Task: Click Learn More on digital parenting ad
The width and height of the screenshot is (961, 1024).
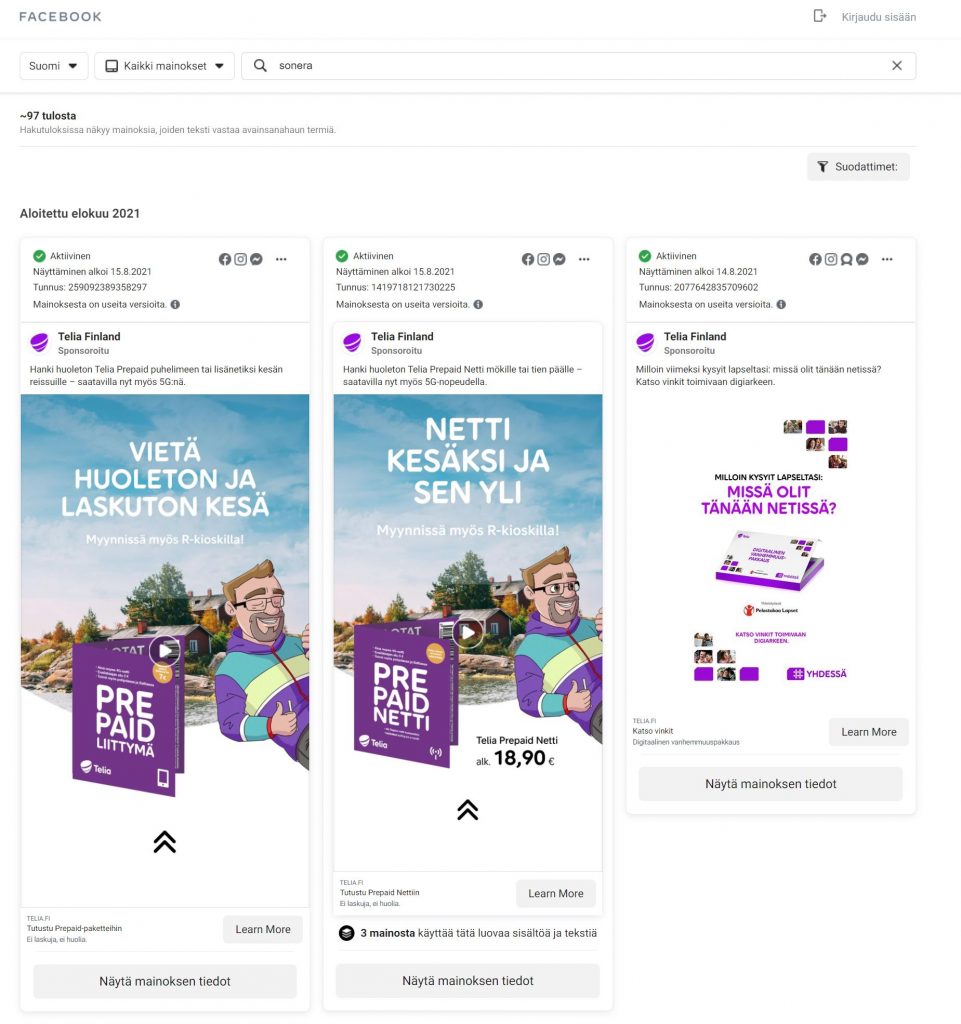Action: click(868, 732)
